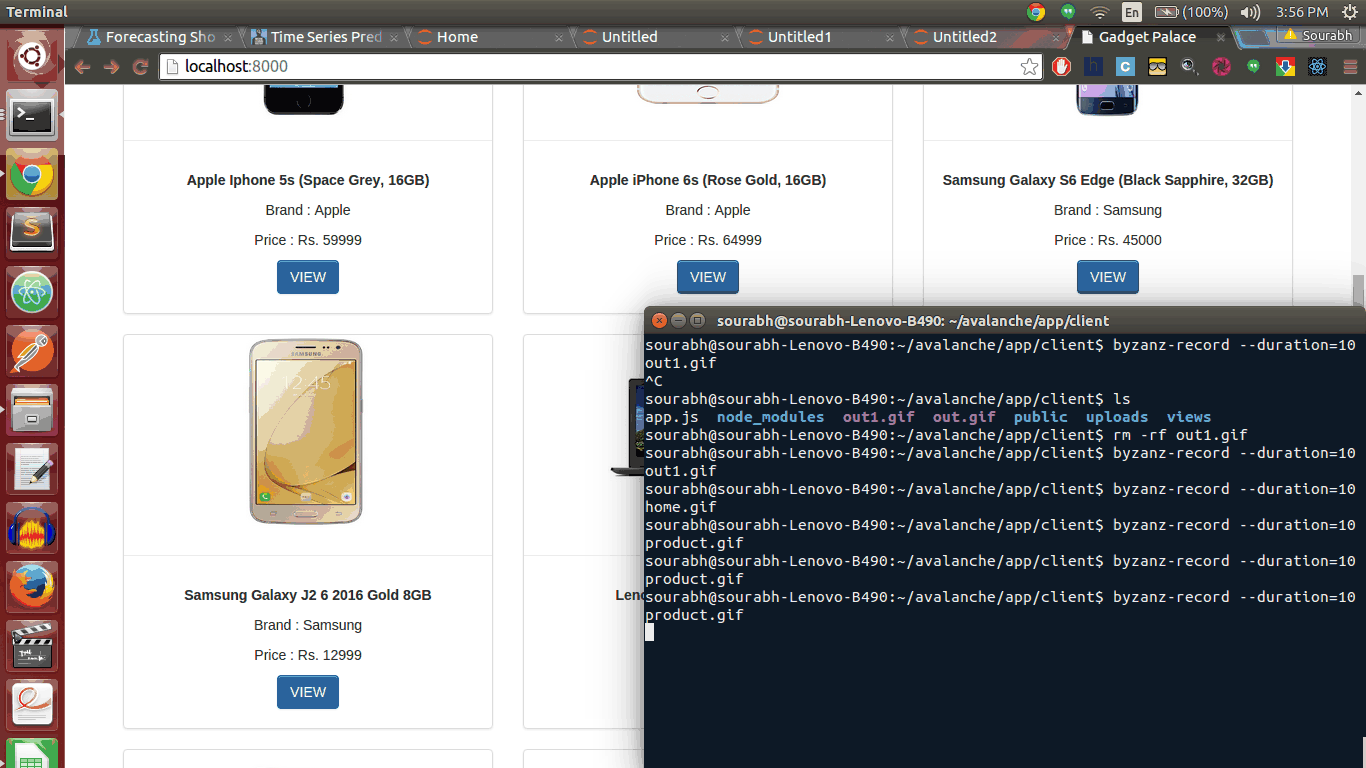1366x768 pixels.
Task: Click 'Price : Rs. 64999' text
Action: pos(708,240)
